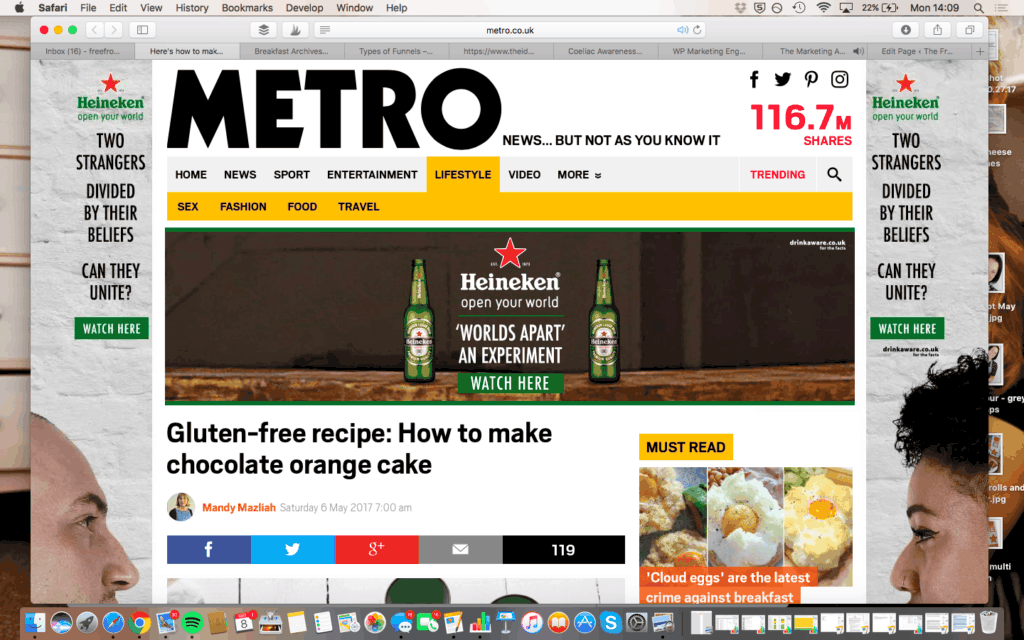Open a new tab with the plus button

point(980,51)
